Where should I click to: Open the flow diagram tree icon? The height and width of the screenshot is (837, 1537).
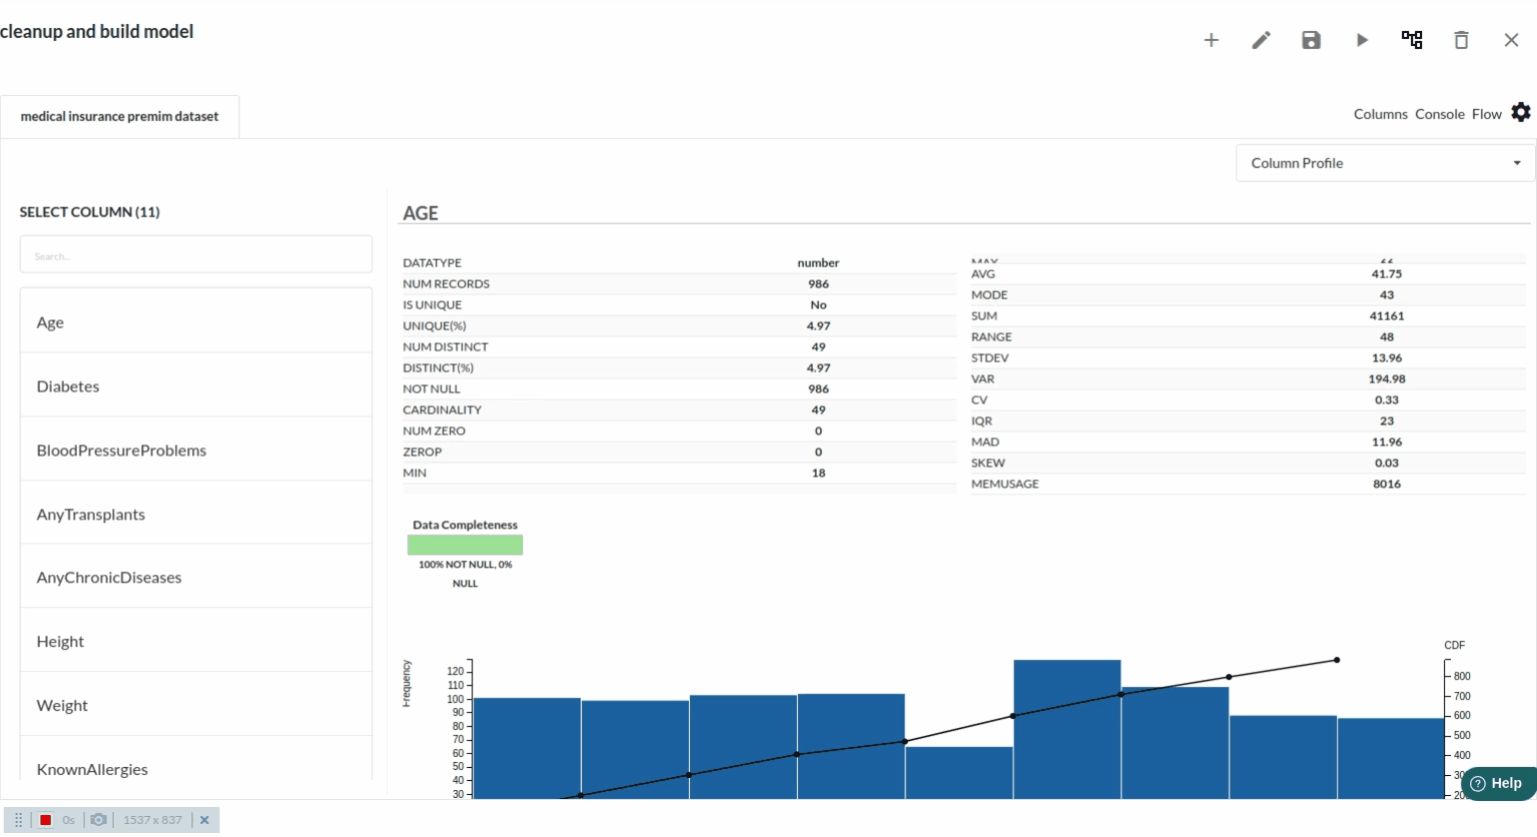coord(1412,40)
